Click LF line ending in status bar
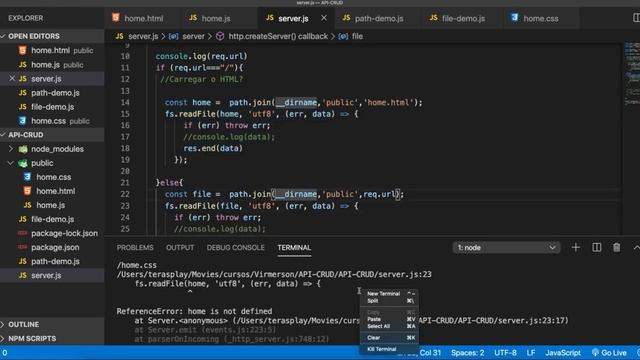The width and height of the screenshot is (640, 360). pos(531,353)
